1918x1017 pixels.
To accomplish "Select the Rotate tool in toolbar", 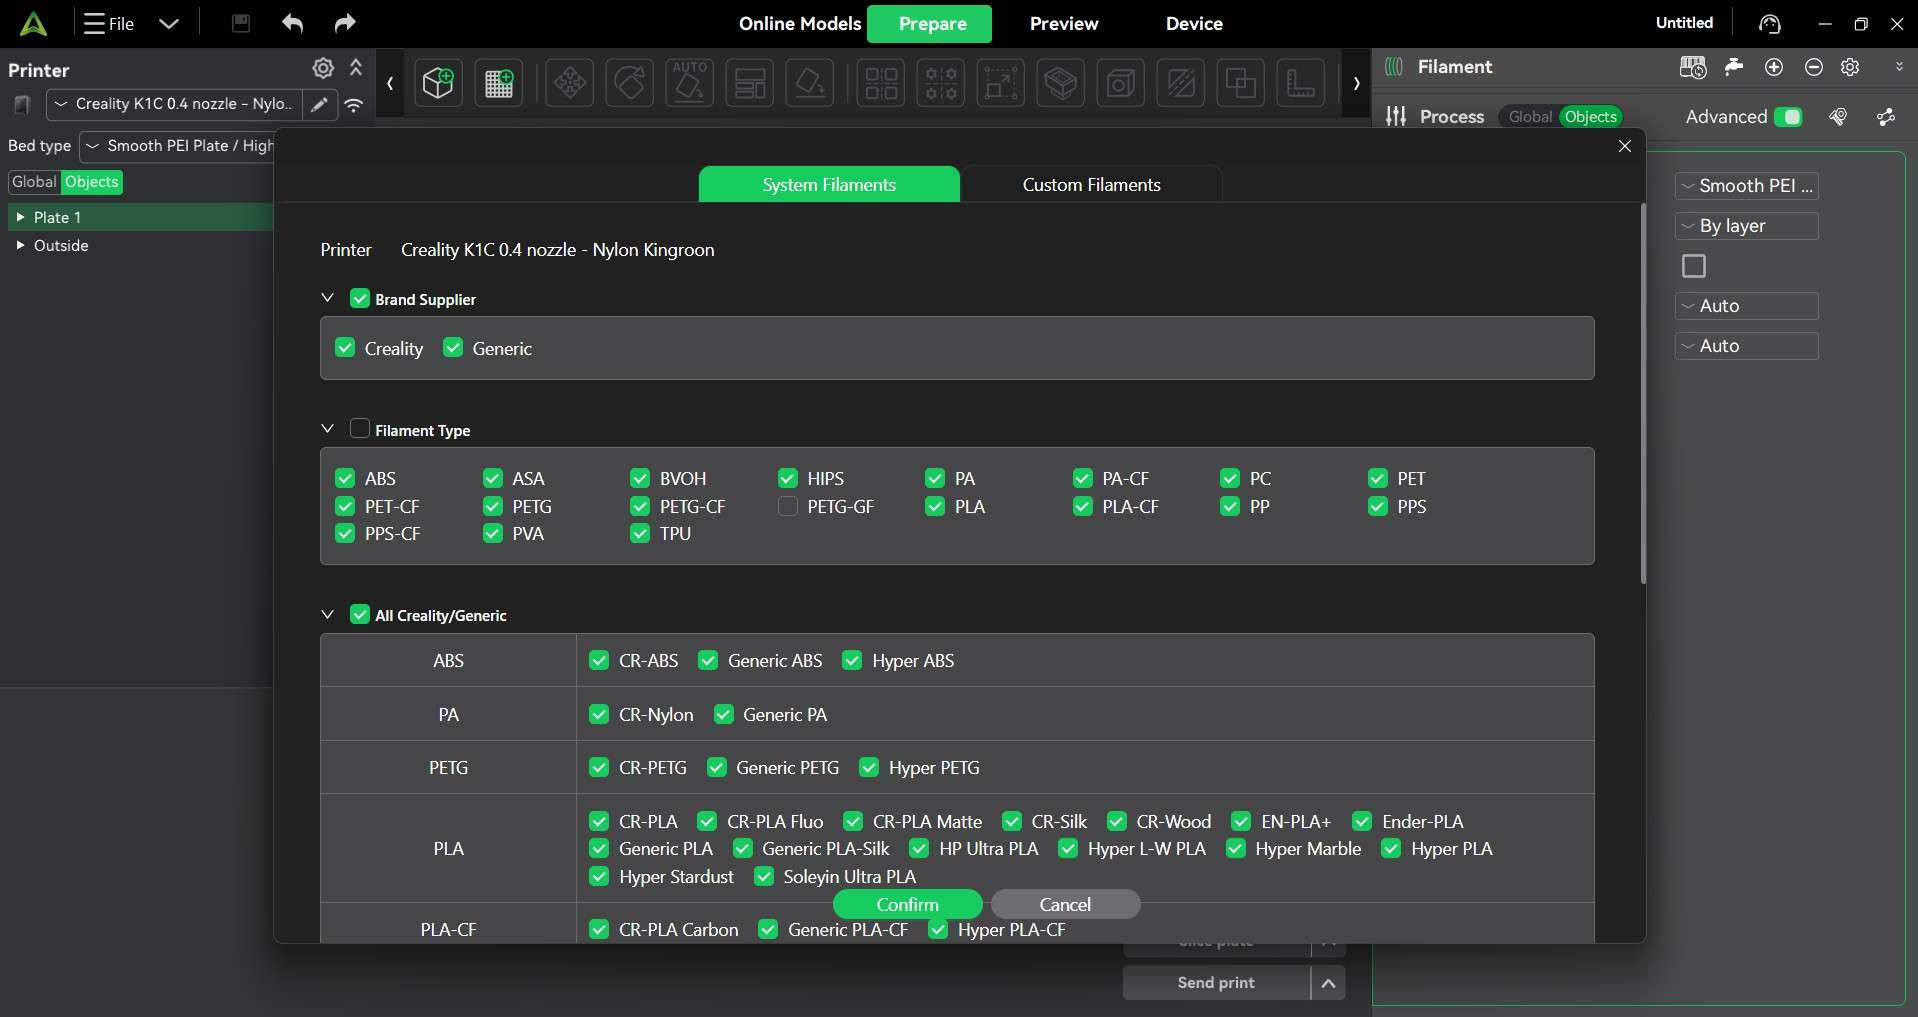I will (630, 83).
